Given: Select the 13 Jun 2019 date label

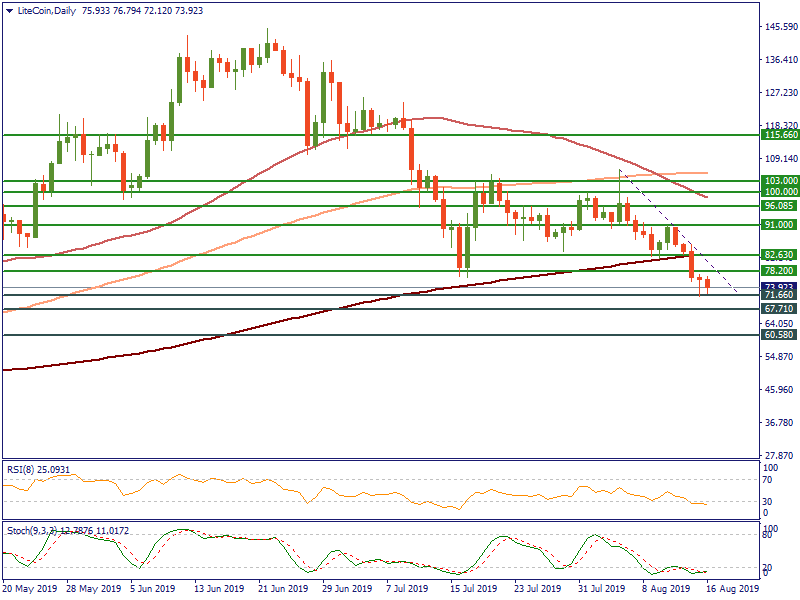Looking at the screenshot, I should coord(219,589).
